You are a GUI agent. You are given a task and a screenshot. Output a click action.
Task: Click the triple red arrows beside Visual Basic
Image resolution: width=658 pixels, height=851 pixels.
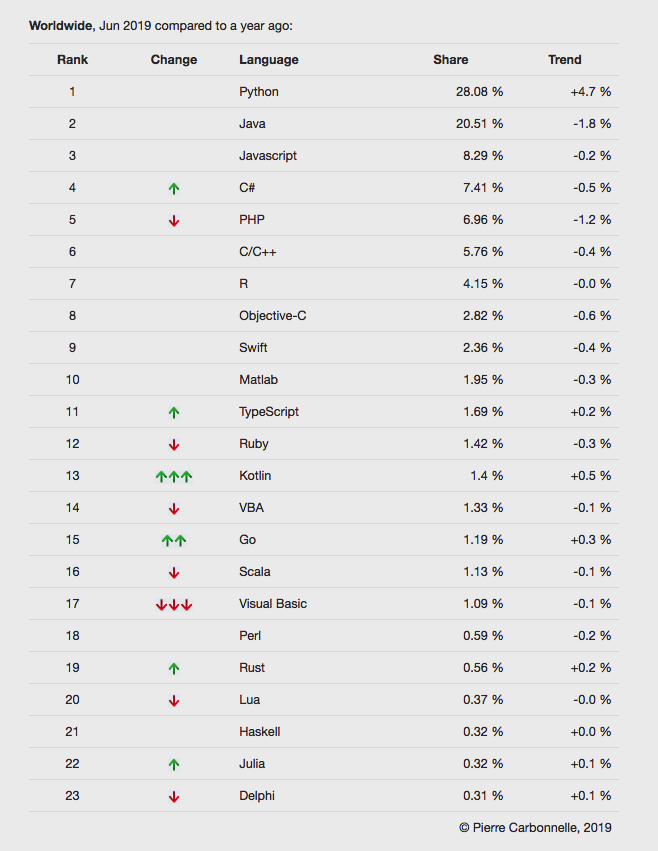coord(174,604)
